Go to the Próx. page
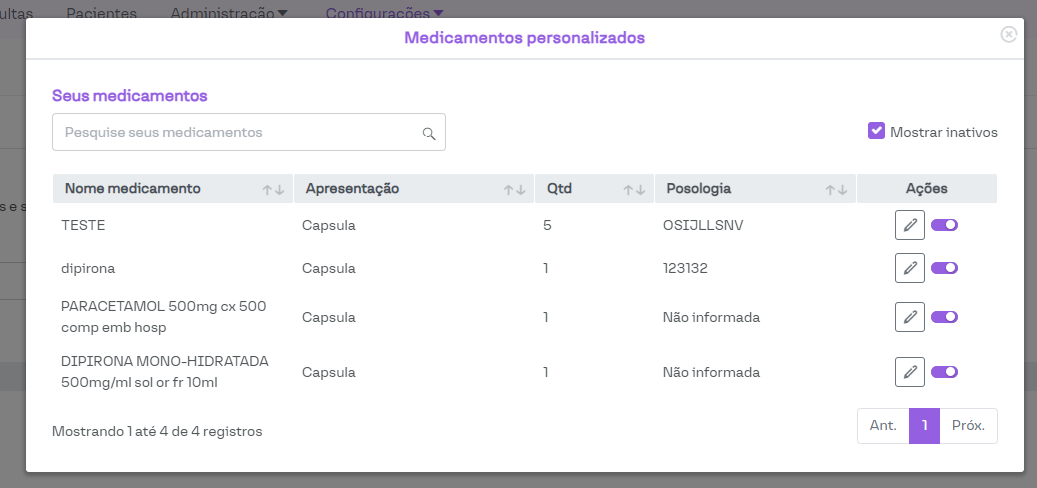1037x488 pixels. pyautogui.click(x=968, y=425)
